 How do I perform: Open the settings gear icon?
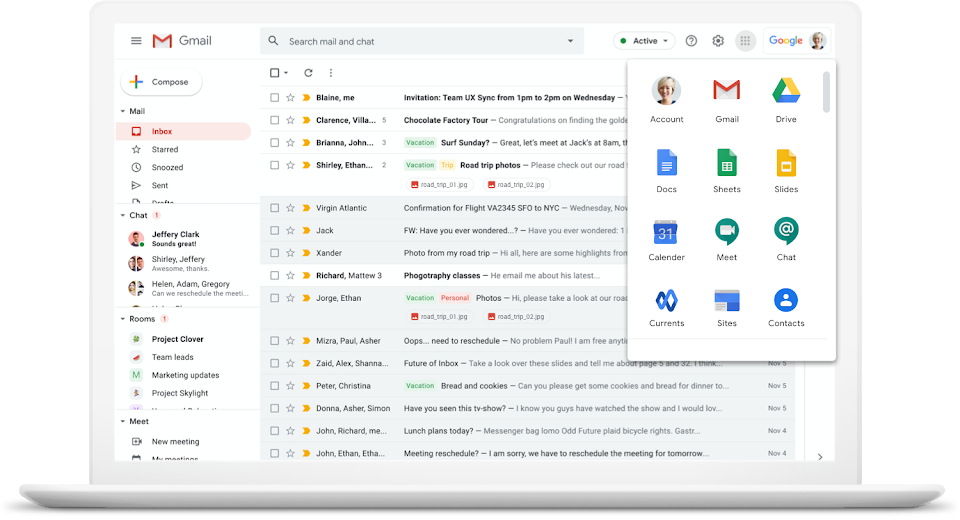click(718, 41)
